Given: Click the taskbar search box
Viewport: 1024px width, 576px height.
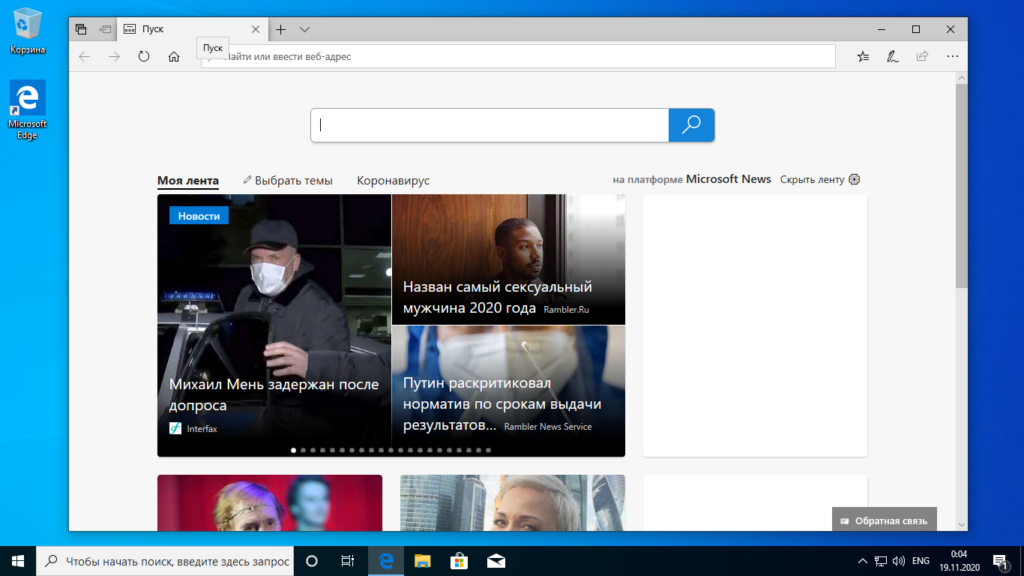Looking at the screenshot, I should 165,561.
